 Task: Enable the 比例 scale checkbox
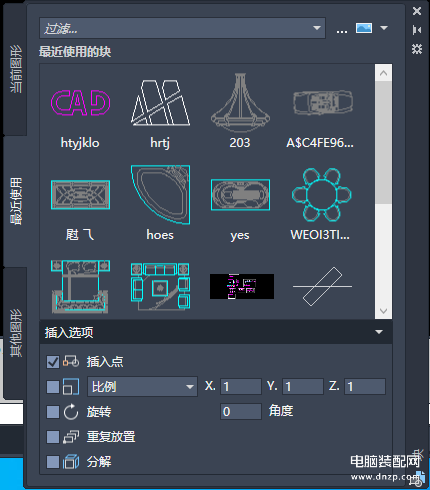point(53,387)
